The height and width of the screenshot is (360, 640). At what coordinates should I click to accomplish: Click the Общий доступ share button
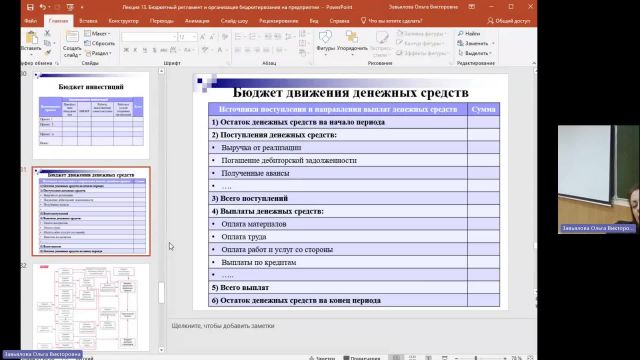pos(509,21)
